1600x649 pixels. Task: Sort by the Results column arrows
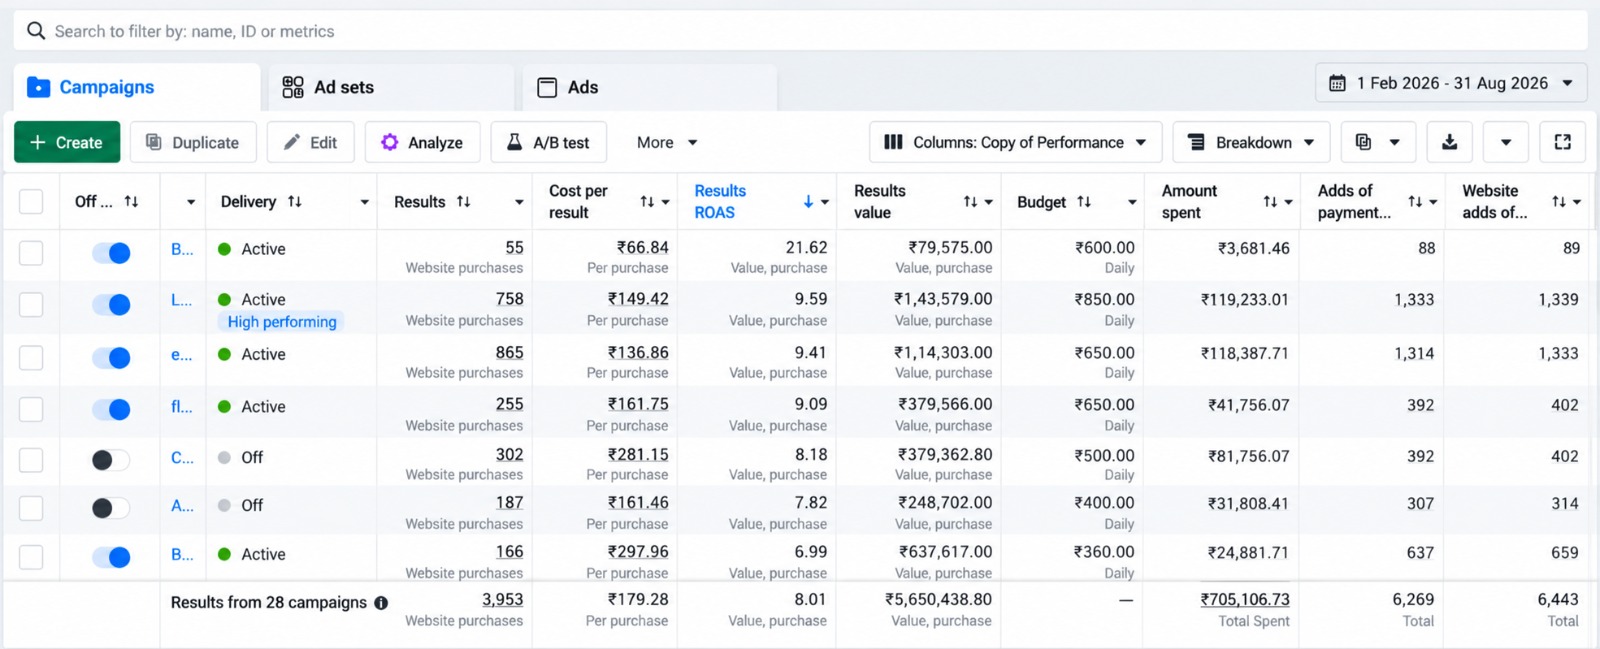click(x=464, y=201)
